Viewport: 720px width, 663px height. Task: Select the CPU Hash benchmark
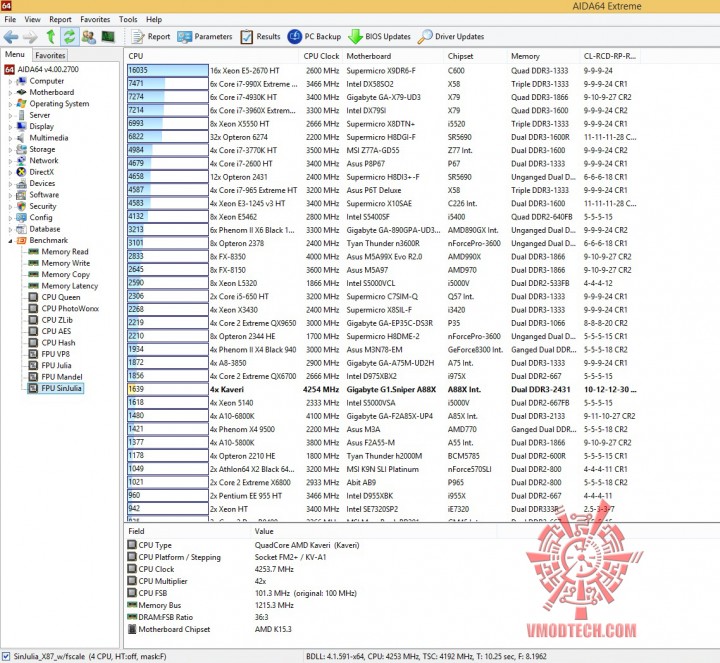[x=58, y=343]
